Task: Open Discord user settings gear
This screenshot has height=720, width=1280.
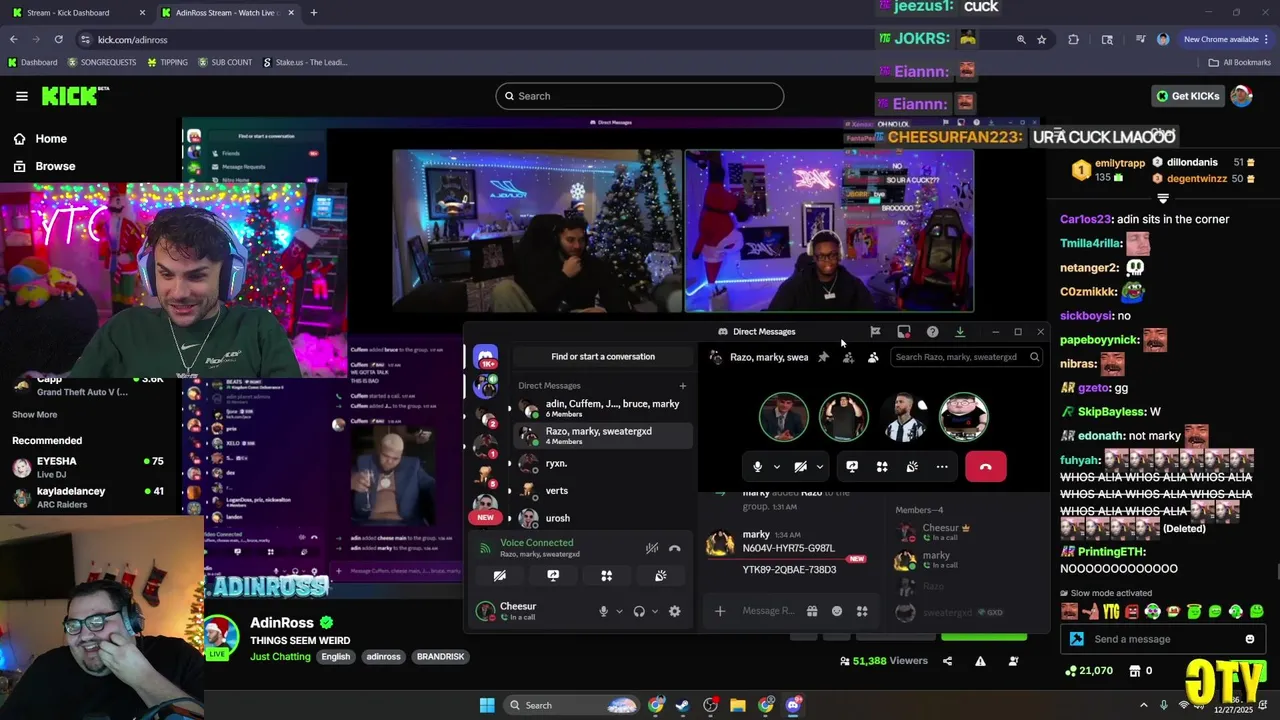Action: coord(675,611)
